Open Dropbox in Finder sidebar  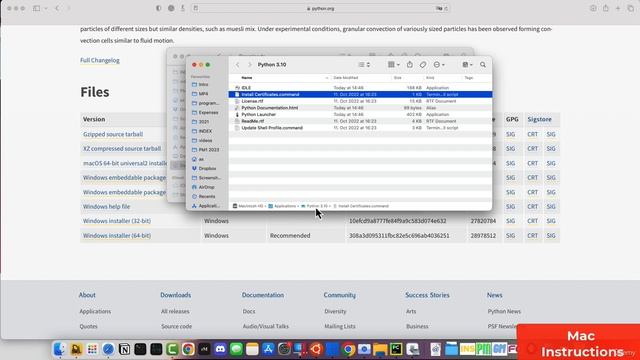coord(207,168)
